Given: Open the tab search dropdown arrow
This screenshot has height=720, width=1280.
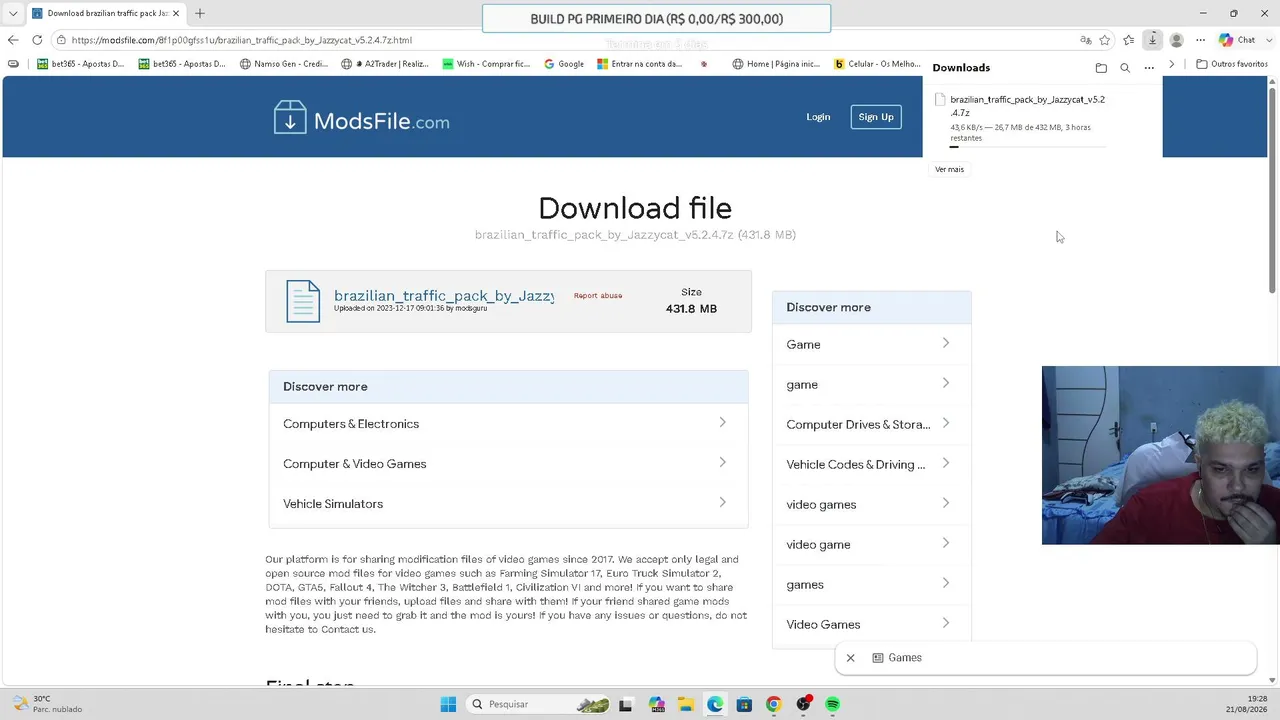Looking at the screenshot, I should coord(13,13).
